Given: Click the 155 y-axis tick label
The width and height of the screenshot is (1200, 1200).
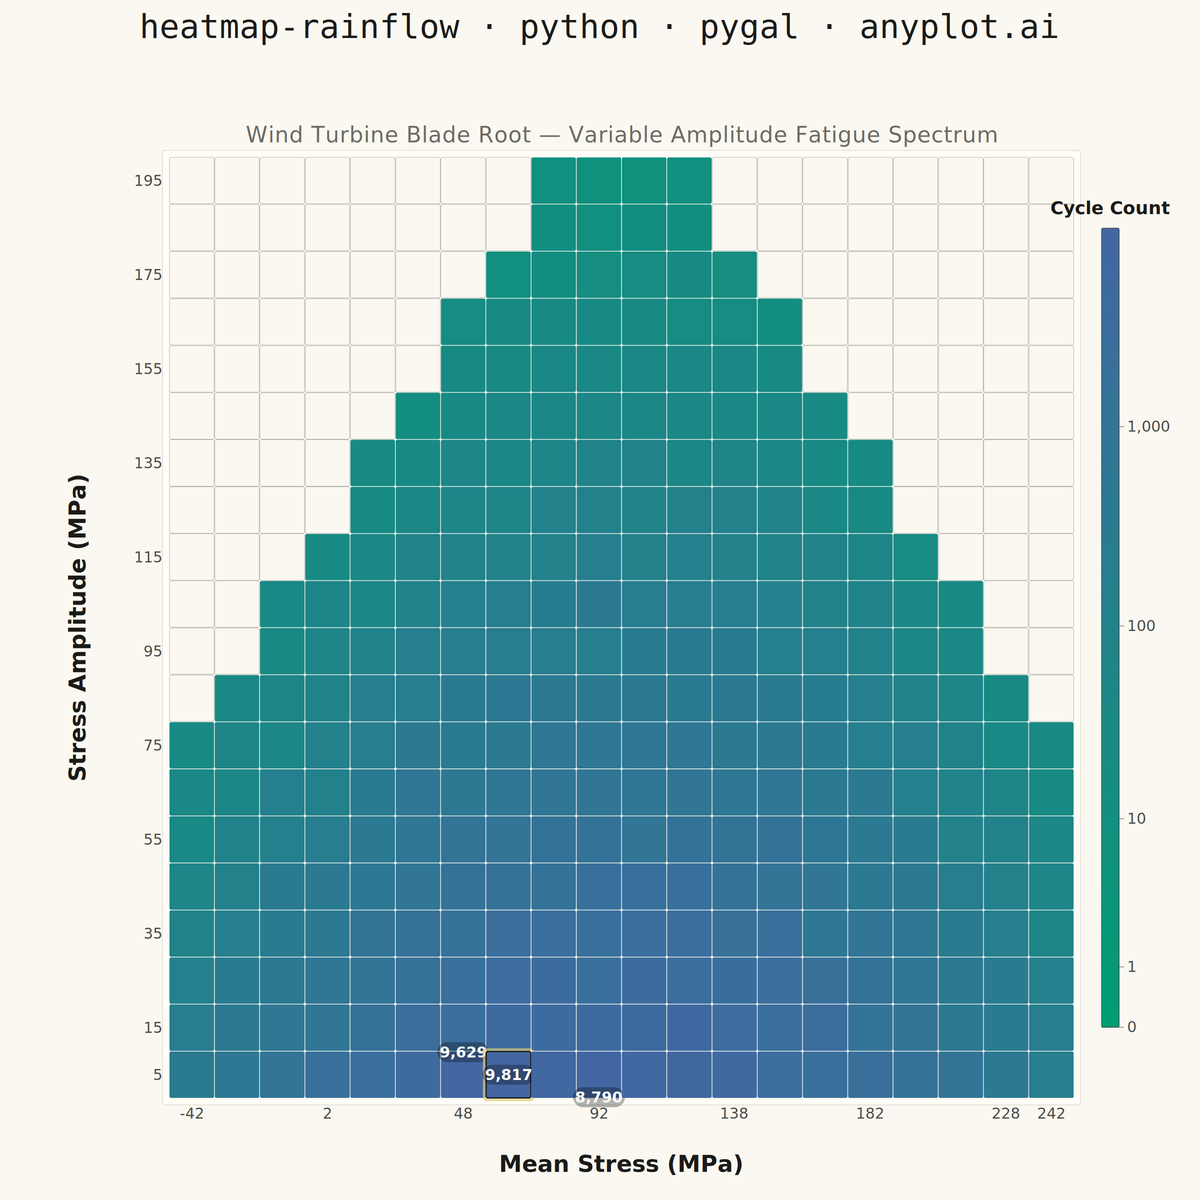Looking at the screenshot, I should coord(150,369).
